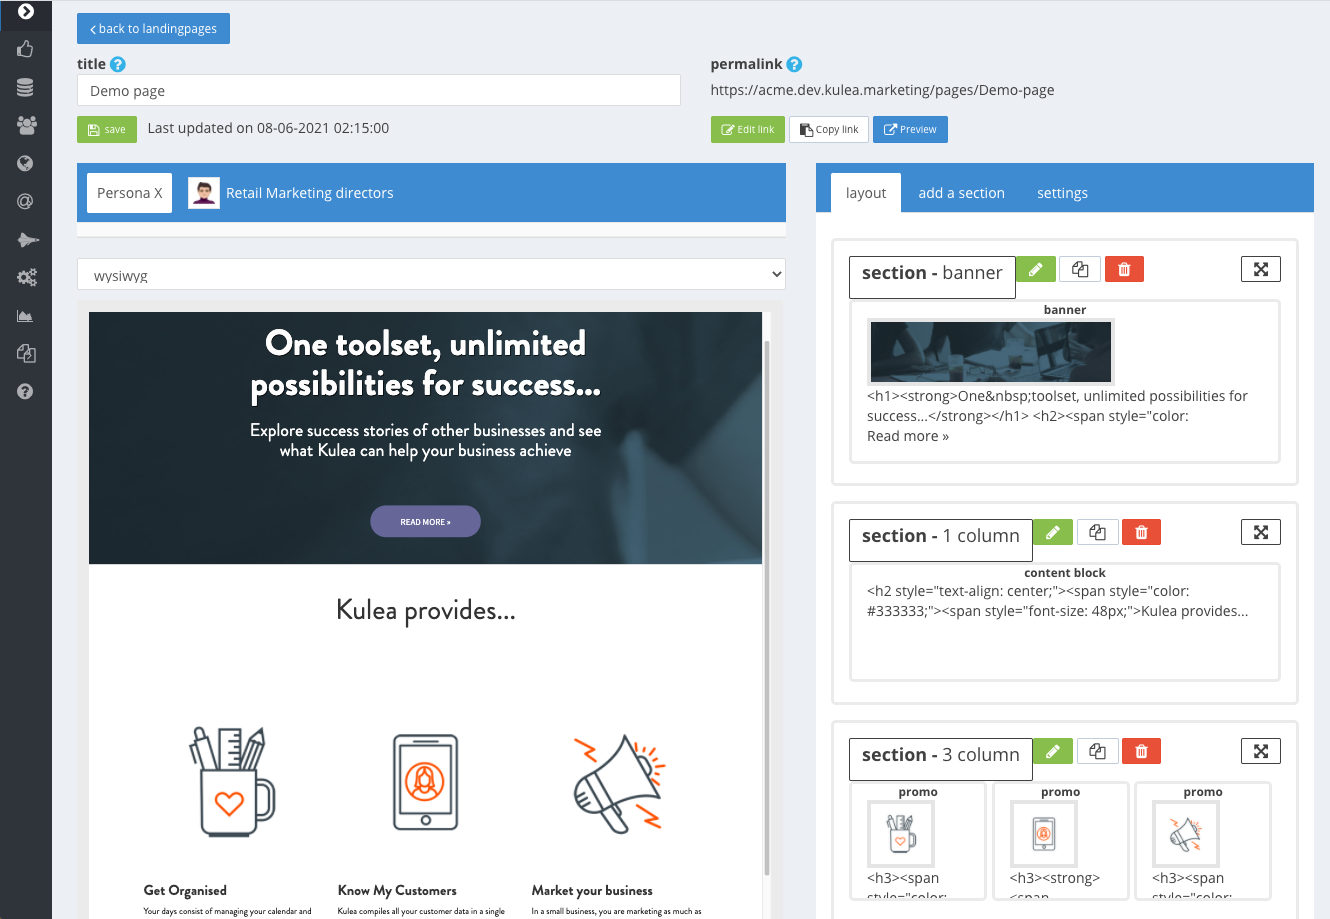Click Read more in banner section
The width and height of the screenshot is (1330, 919).
[908, 436]
